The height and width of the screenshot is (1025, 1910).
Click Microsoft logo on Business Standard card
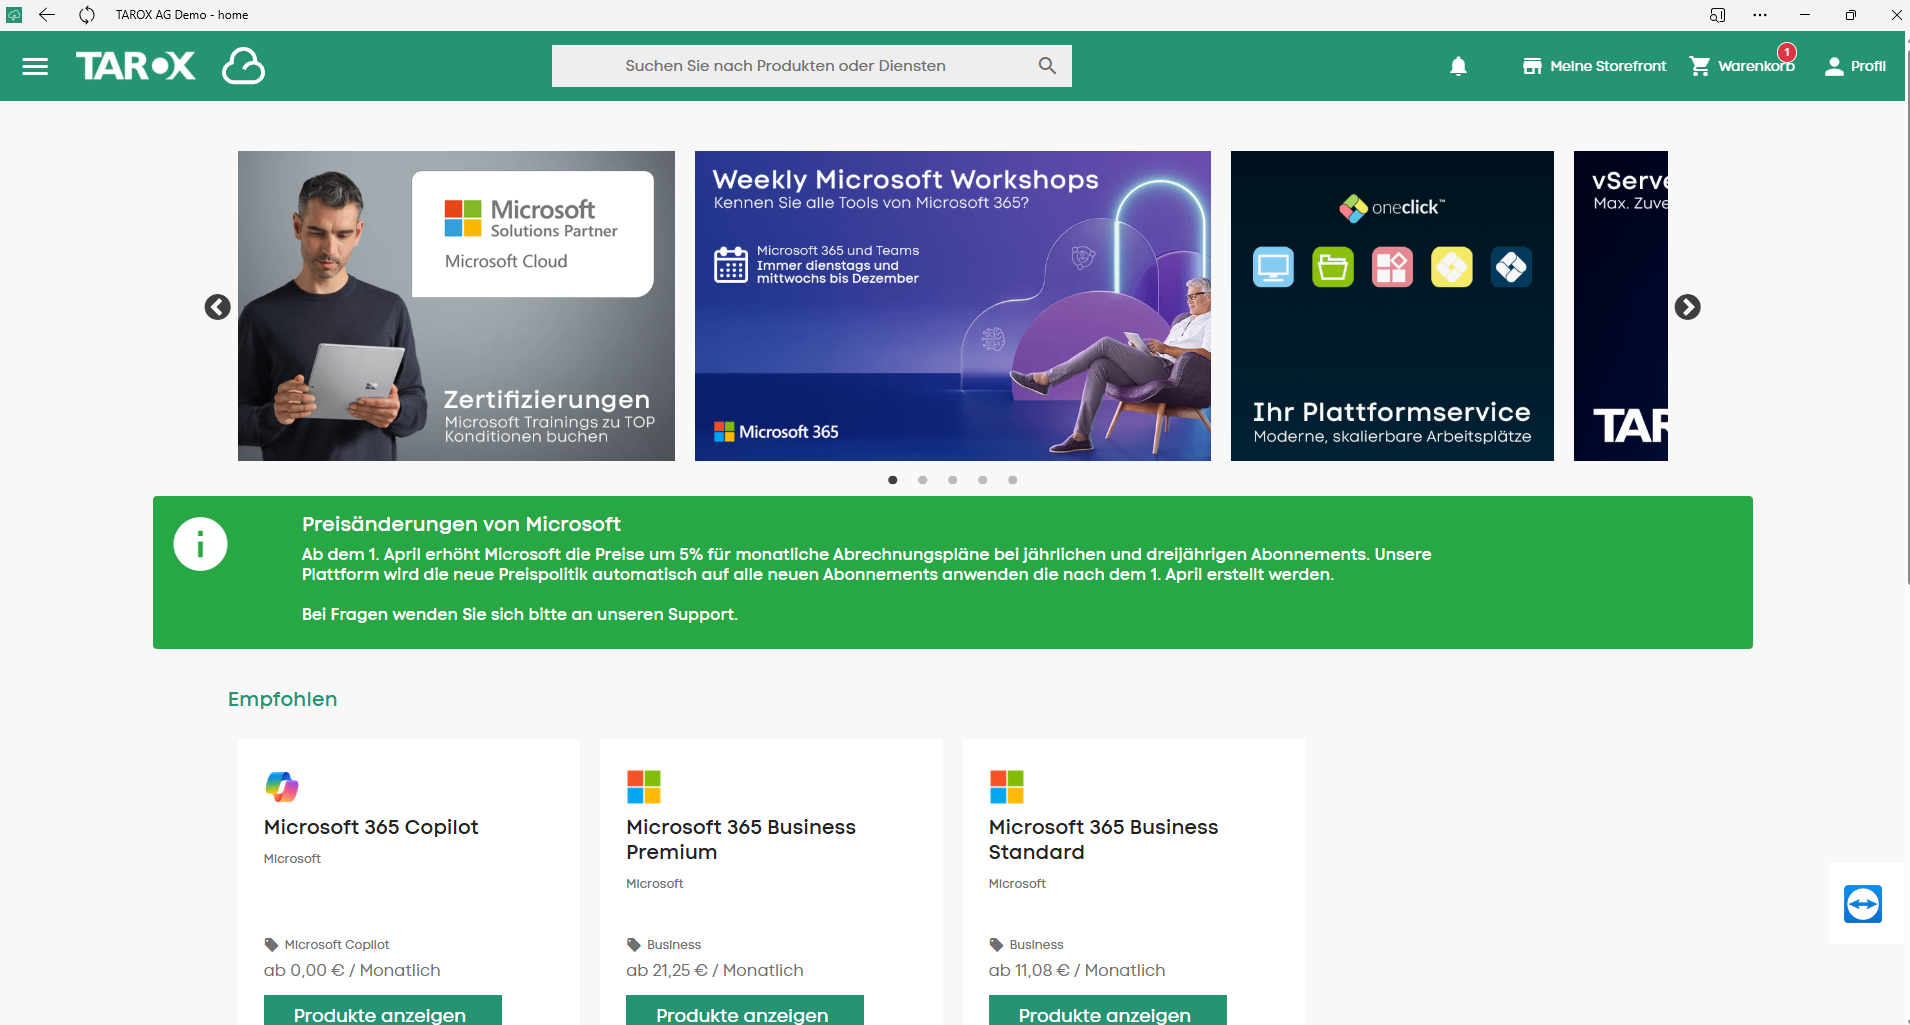coord(1006,787)
